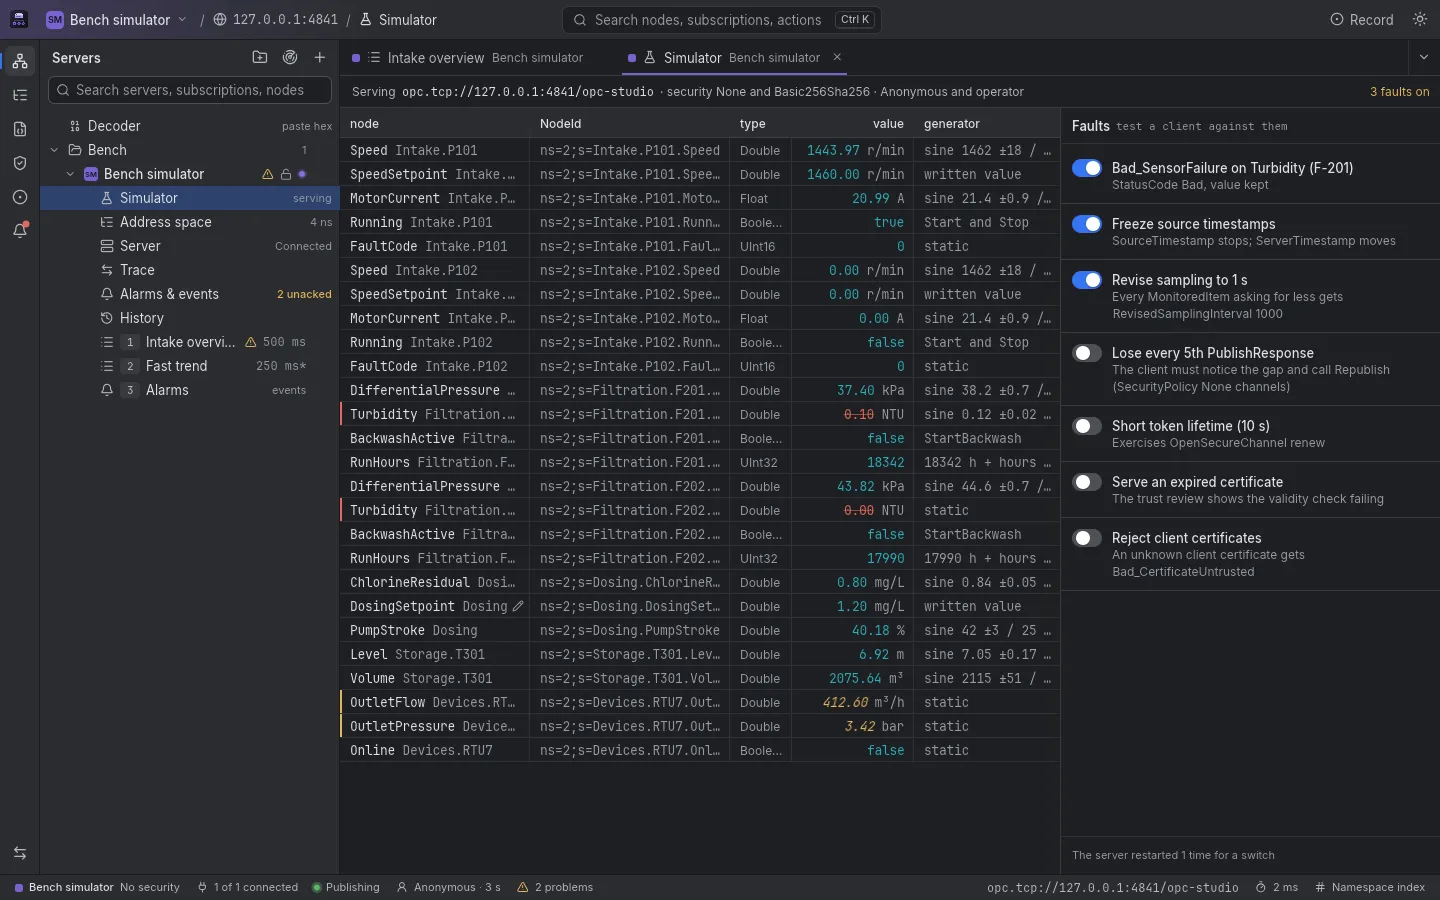This screenshot has height=900, width=1440.
Task: Open the Server tree item
Action: click(190, 246)
